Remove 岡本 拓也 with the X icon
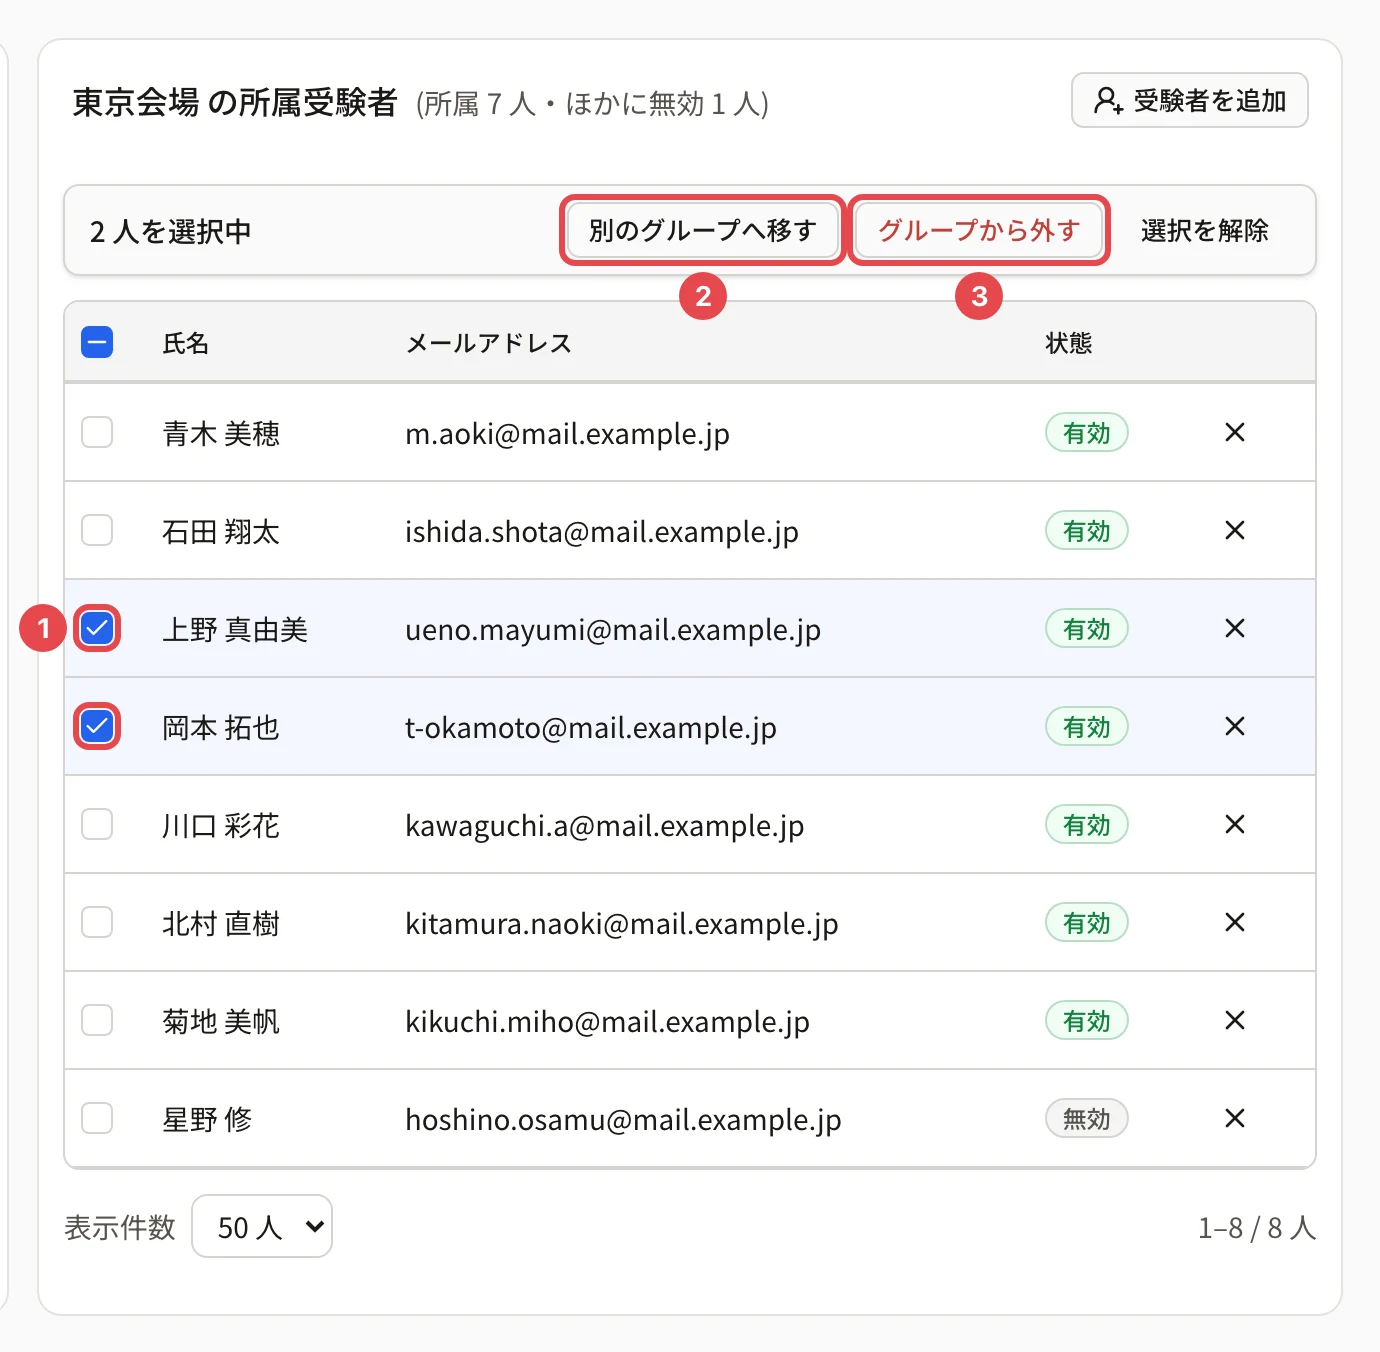Screen dimensions: 1380x1352 pos(1235,726)
